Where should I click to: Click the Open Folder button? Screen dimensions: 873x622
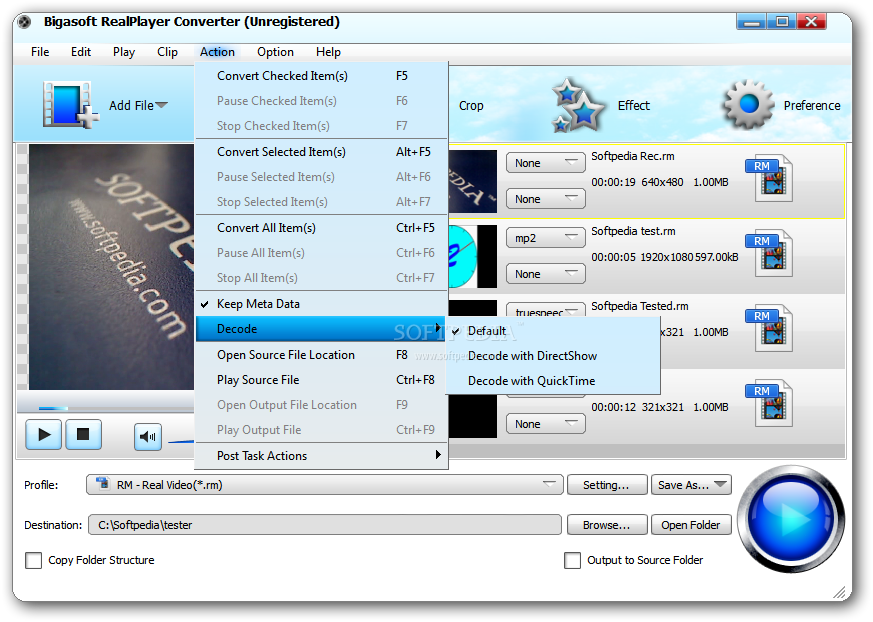point(691,525)
